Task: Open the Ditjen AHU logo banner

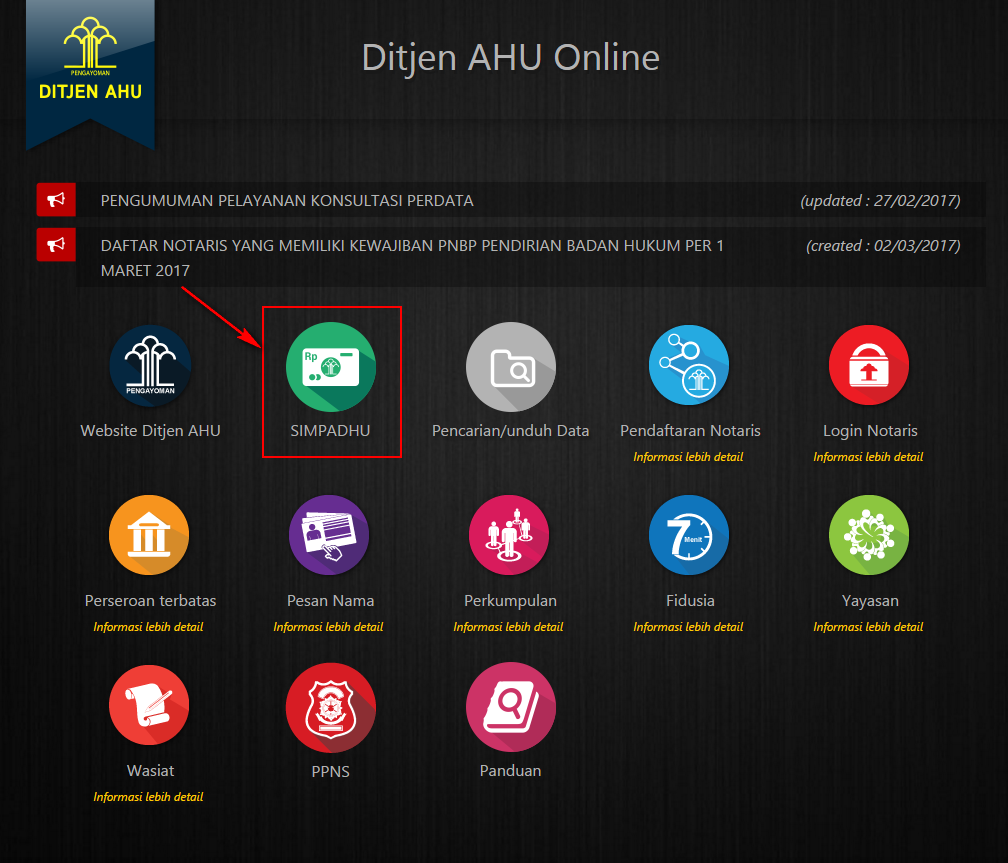Action: (90, 74)
